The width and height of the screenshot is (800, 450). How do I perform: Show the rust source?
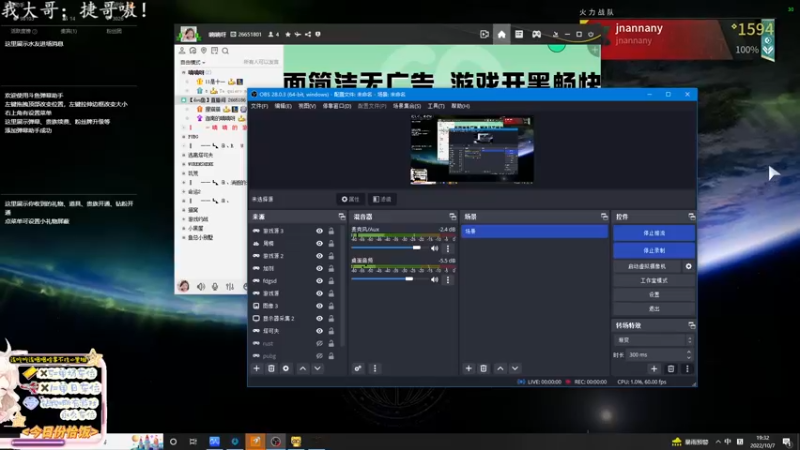319,343
